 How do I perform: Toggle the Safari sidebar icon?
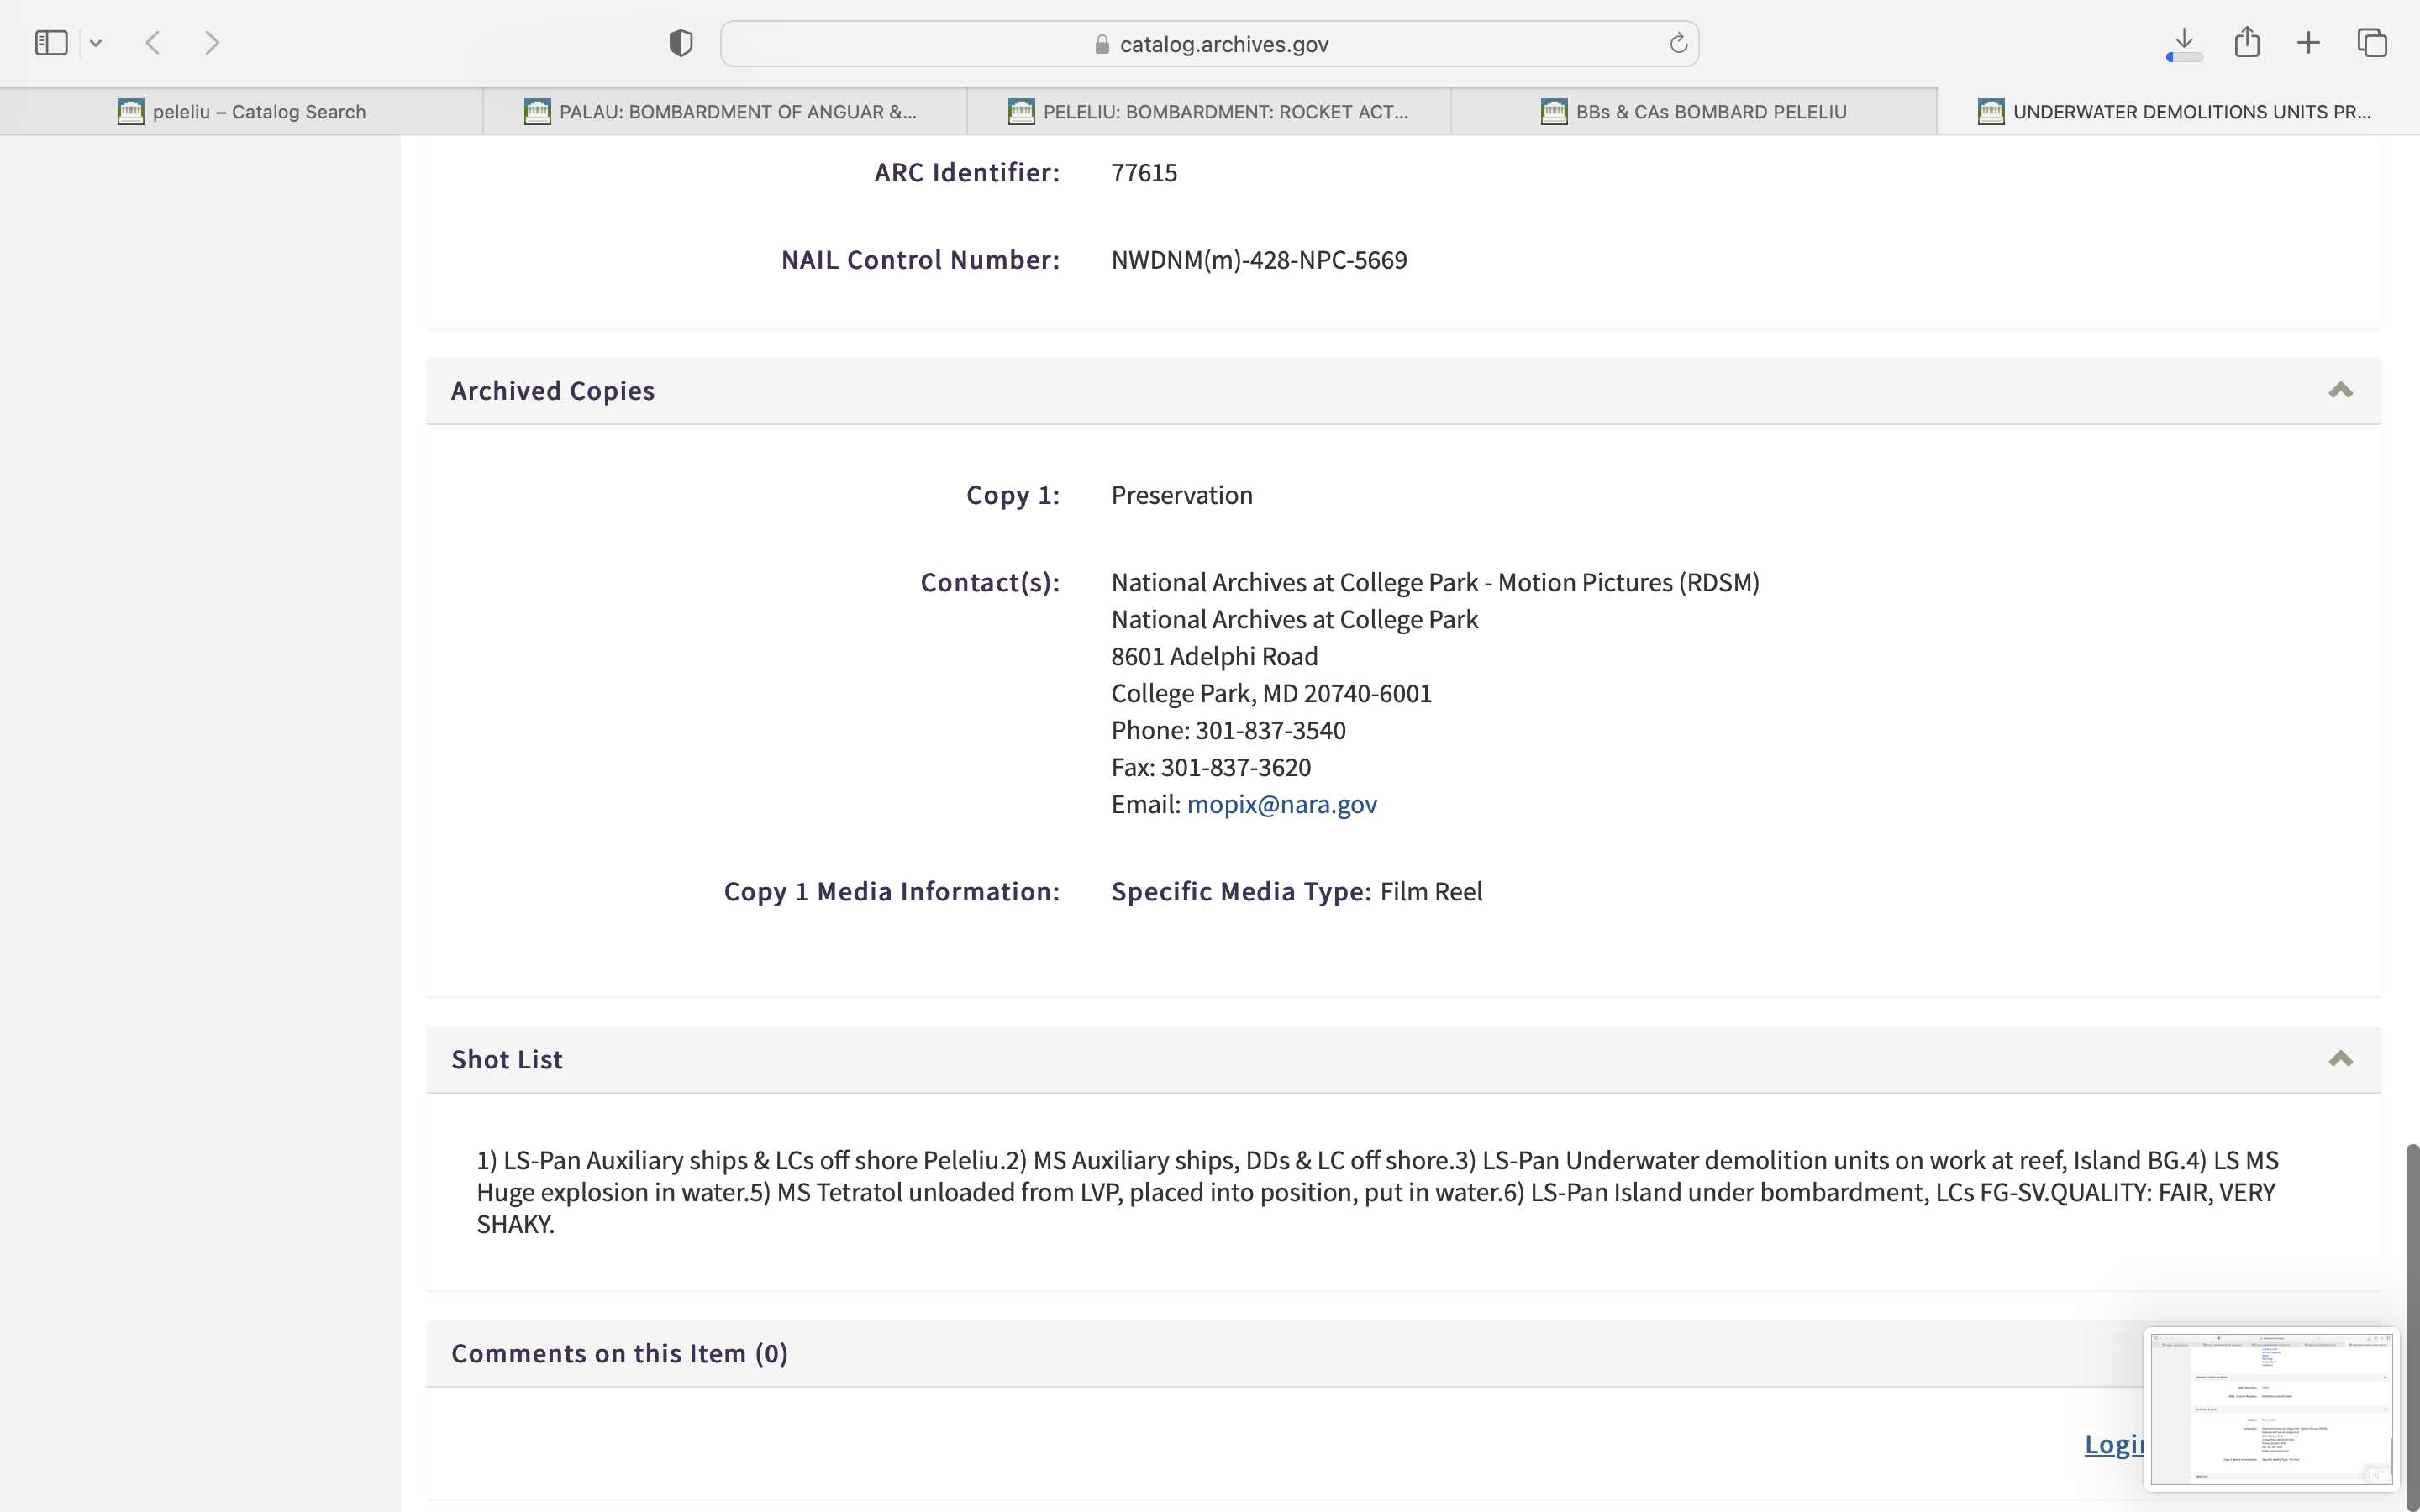51,43
